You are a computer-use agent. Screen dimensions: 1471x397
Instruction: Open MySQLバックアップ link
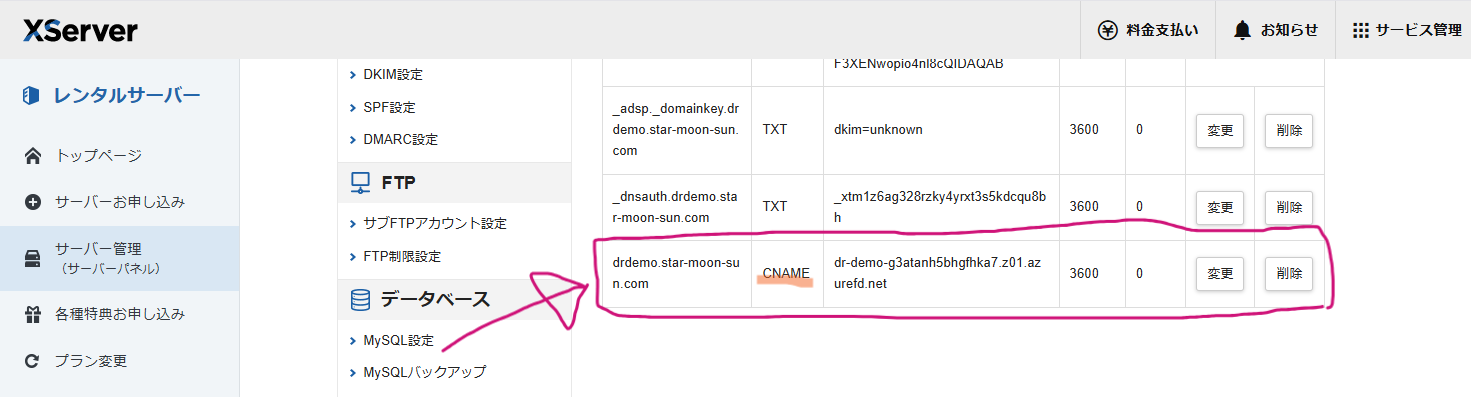[x=425, y=372]
